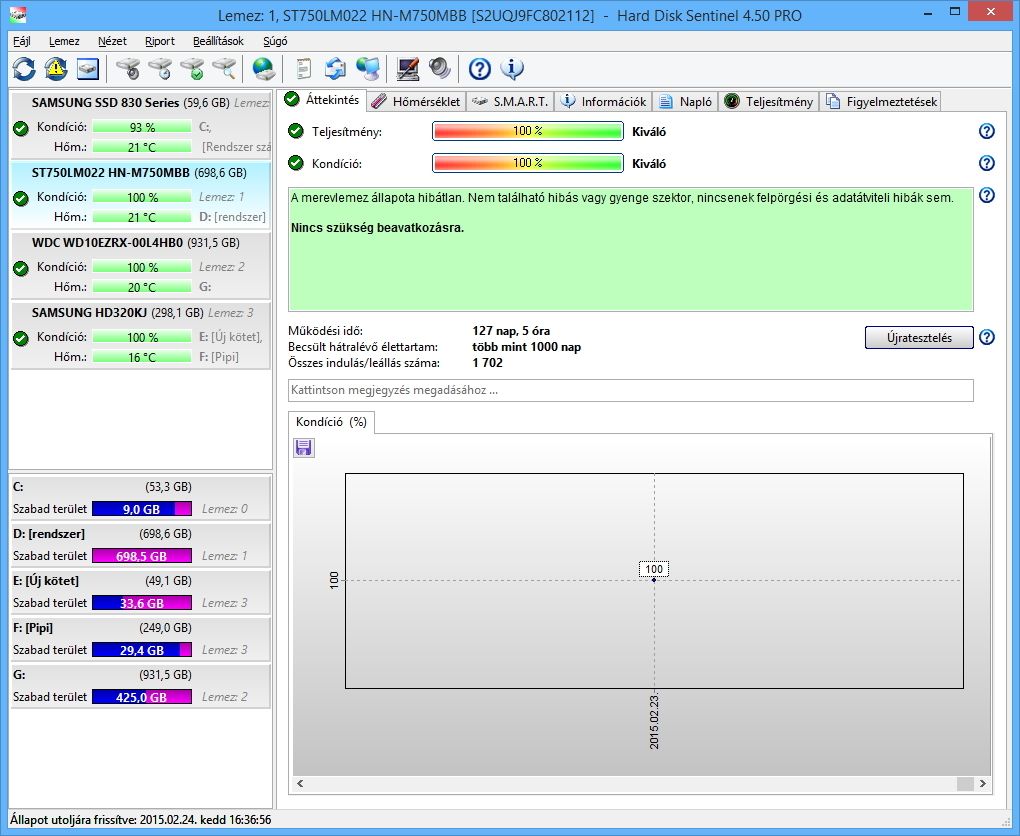This screenshot has width=1020, height=836.
Task: Click help icon beside Kondíció bar
Action: click(987, 163)
